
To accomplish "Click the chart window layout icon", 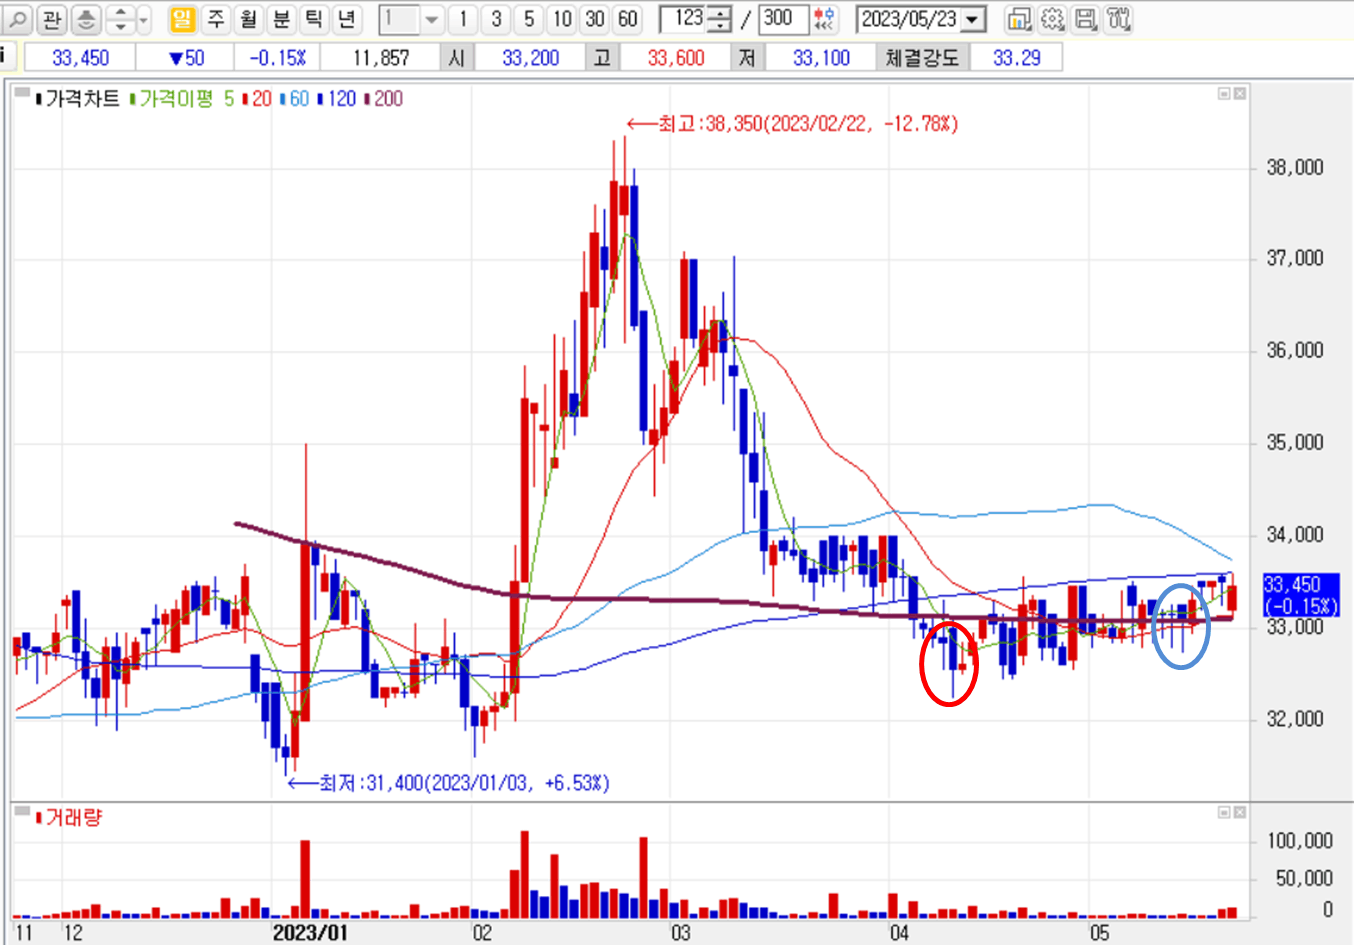I will (x=1019, y=19).
